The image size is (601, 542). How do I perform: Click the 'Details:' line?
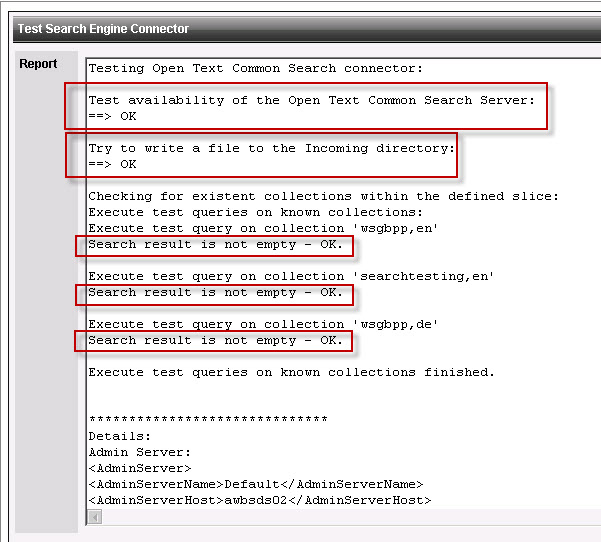120,436
